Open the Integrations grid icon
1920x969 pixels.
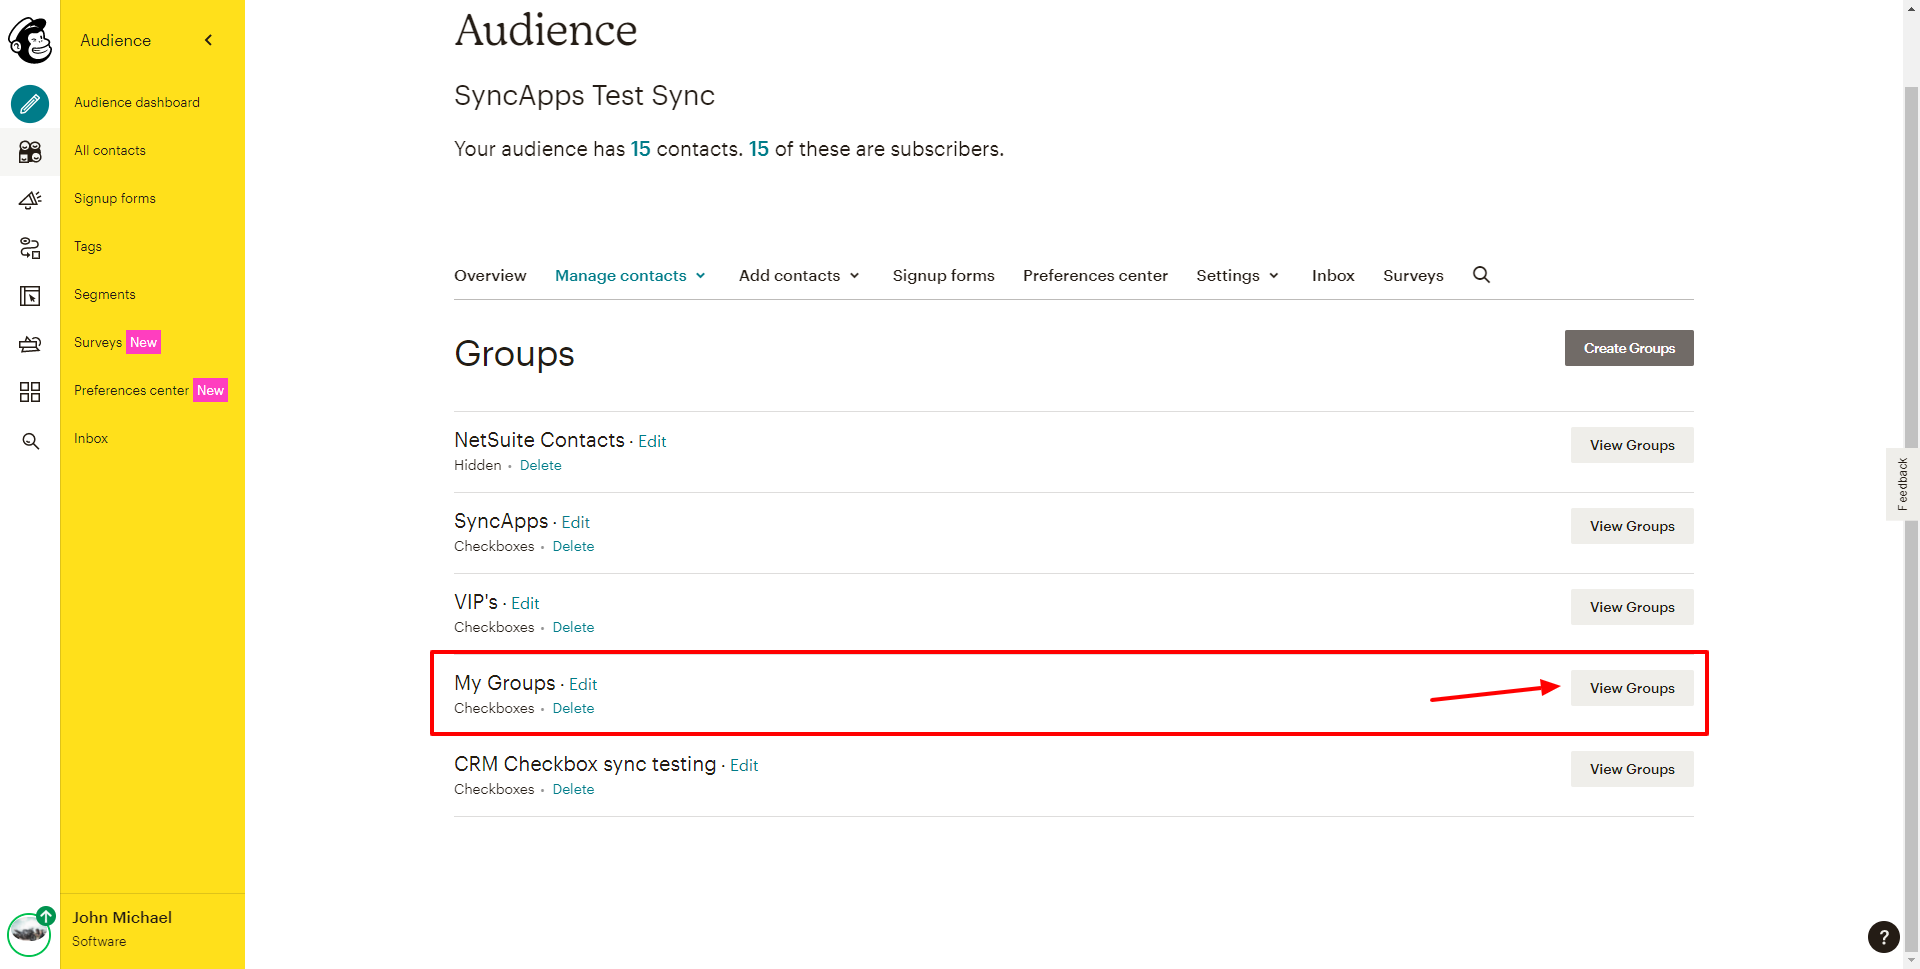(x=30, y=392)
